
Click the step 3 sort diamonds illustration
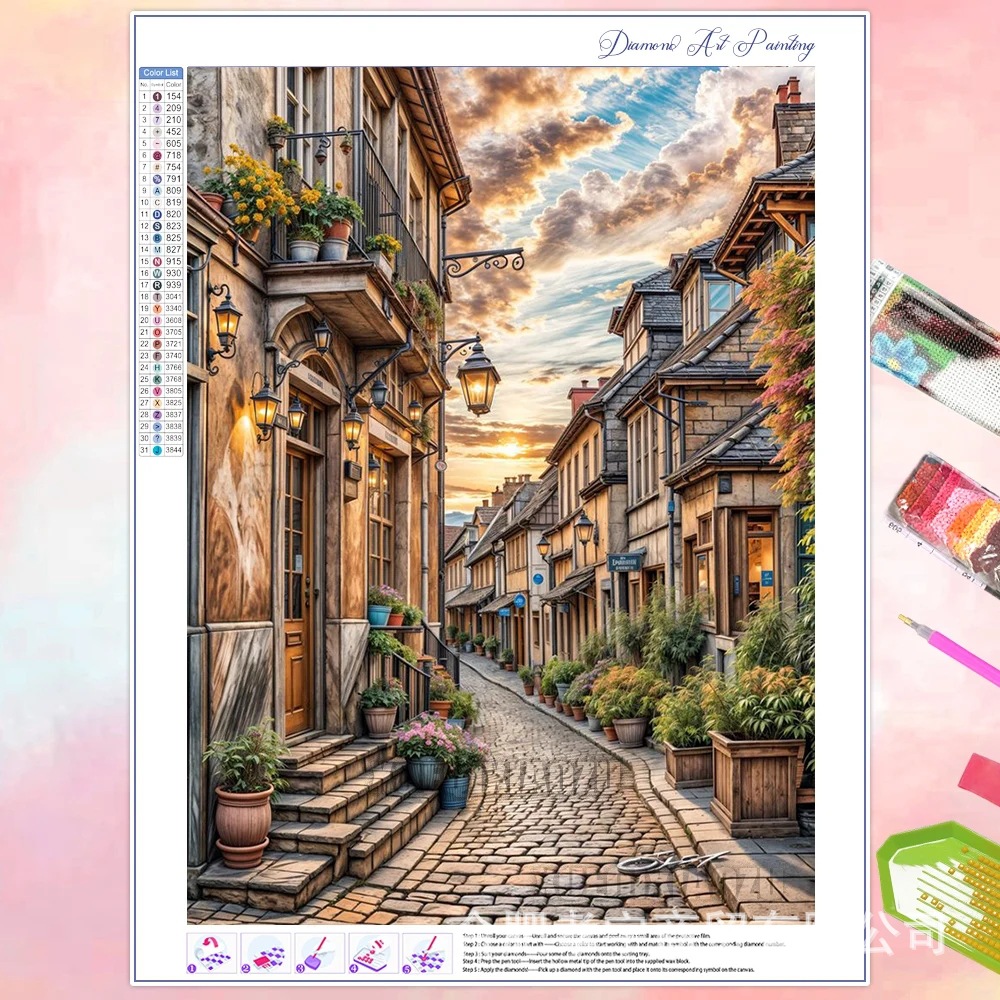(x=320, y=953)
